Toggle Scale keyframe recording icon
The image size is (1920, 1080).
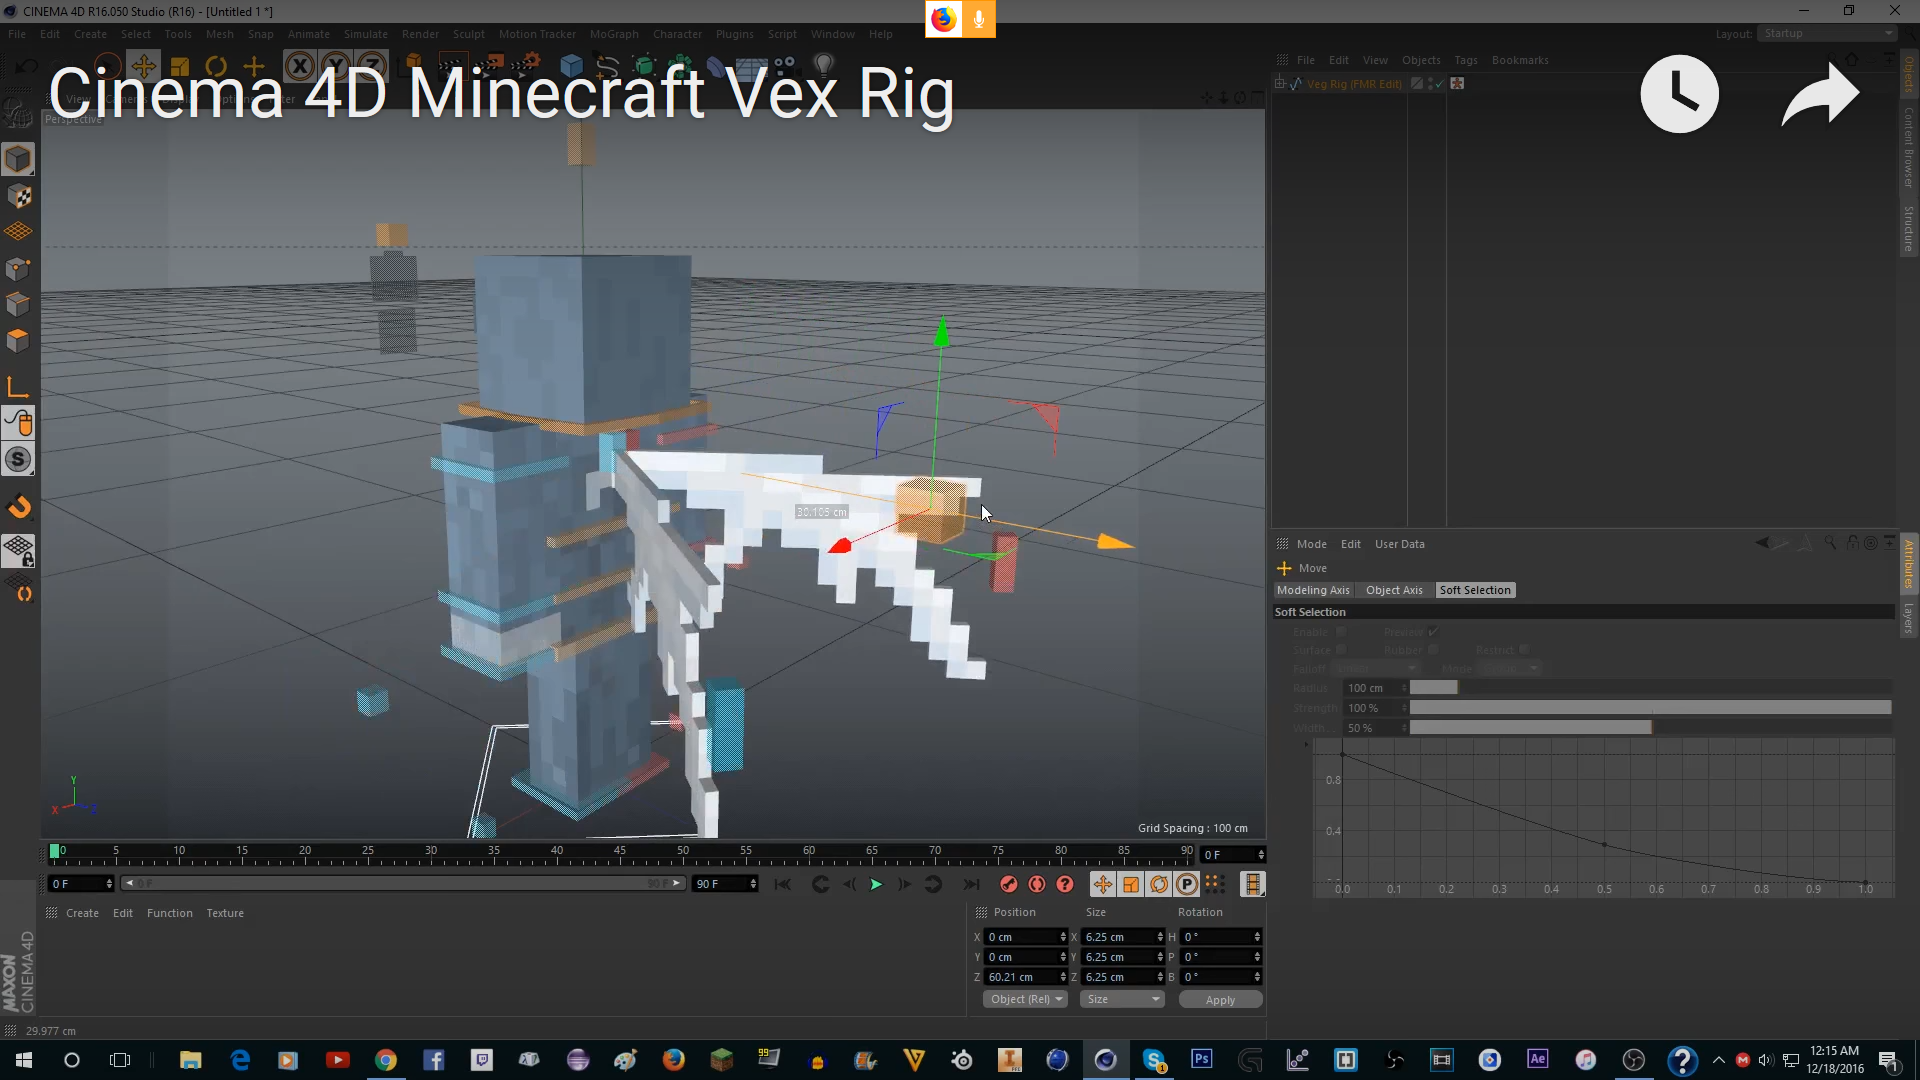click(1130, 884)
